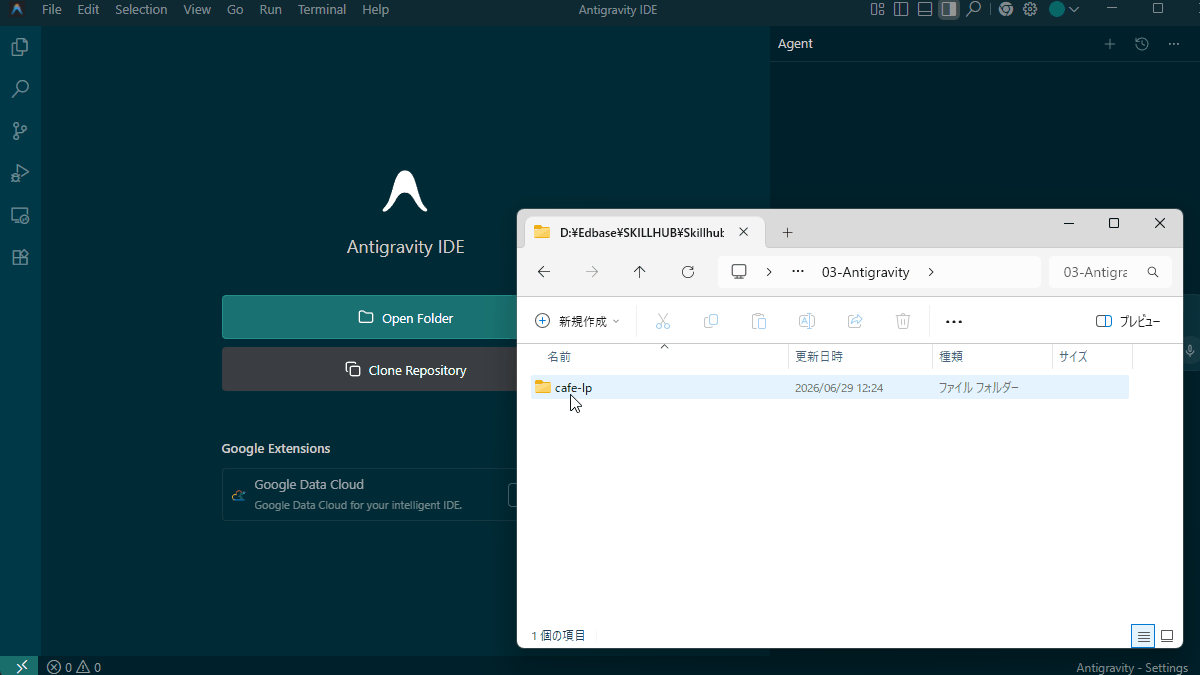Open the Selection menu
The image size is (1200, 675).
point(141,9)
